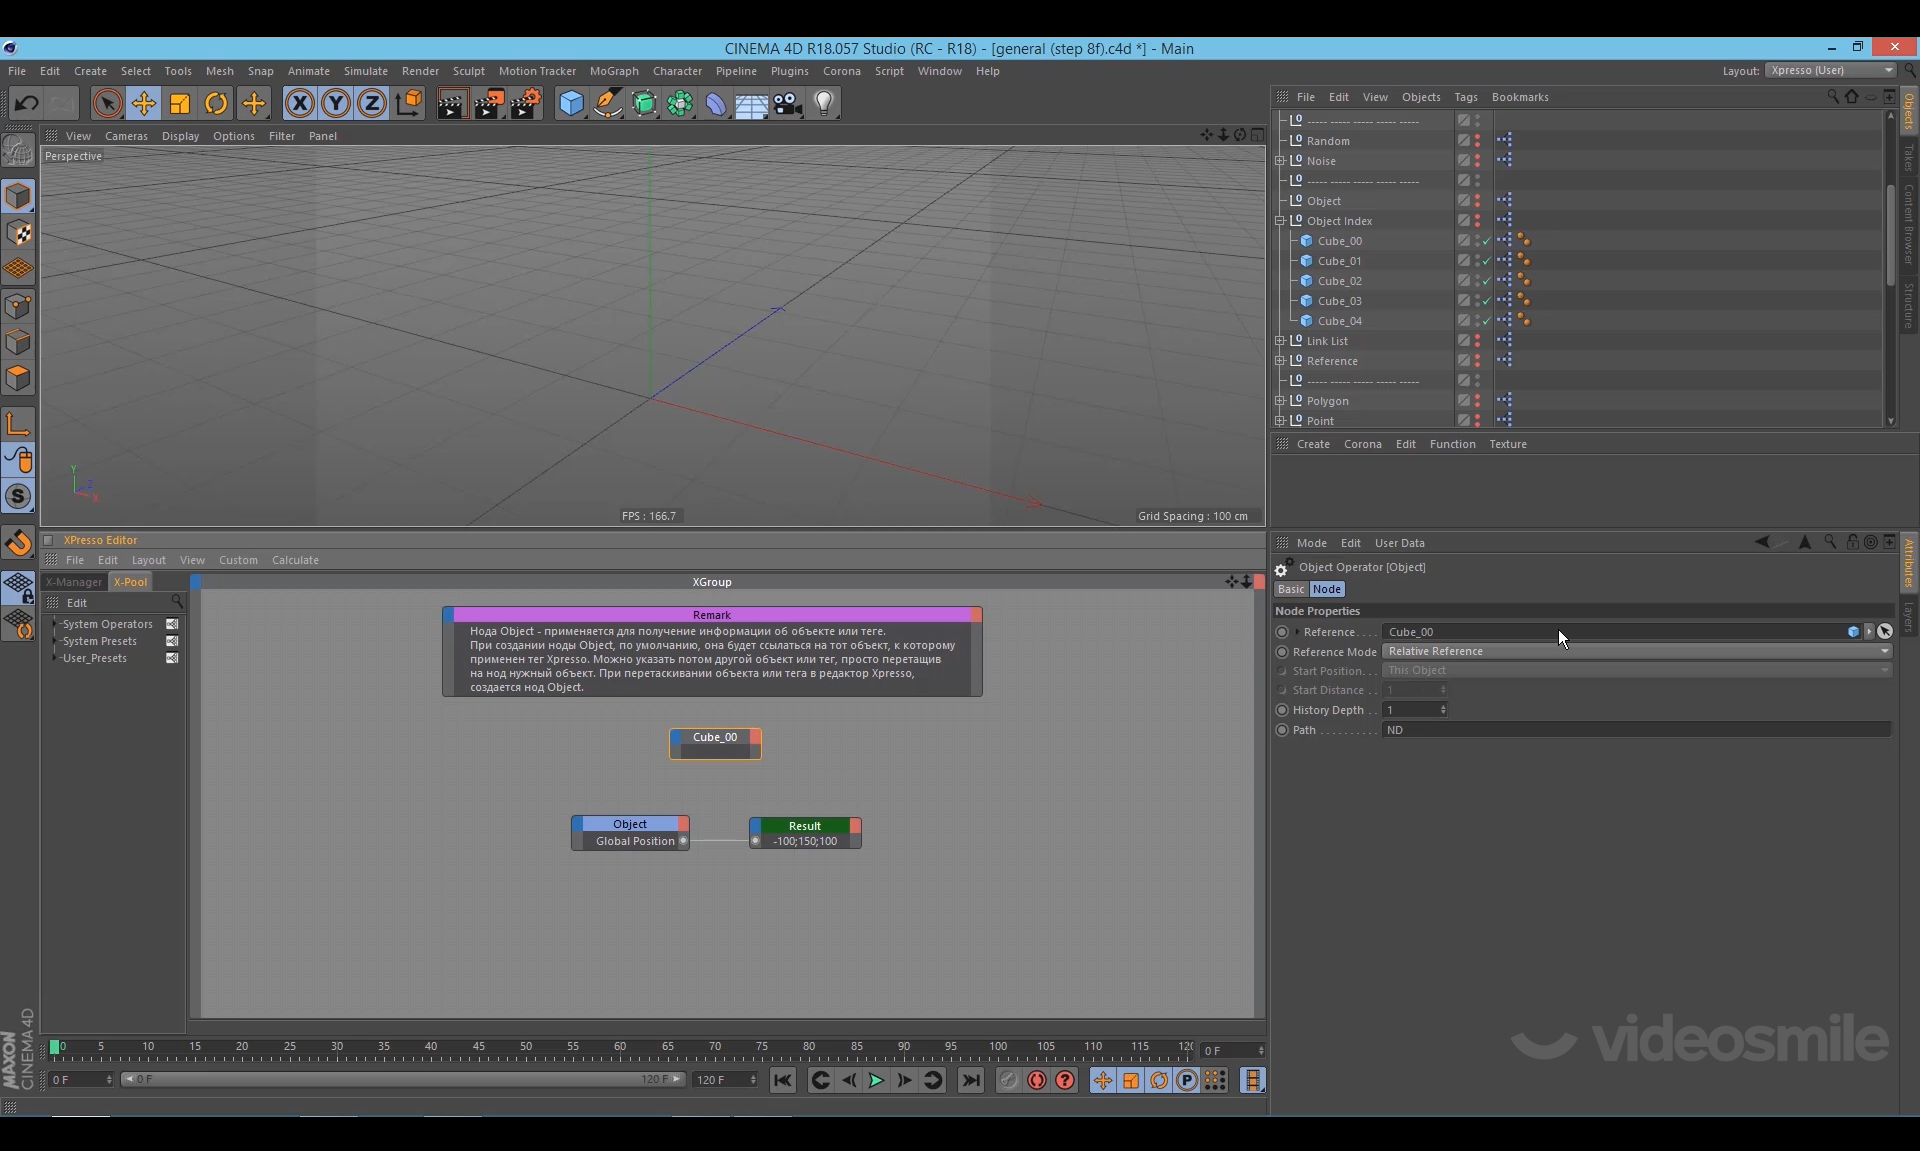This screenshot has width=1920, height=1151.
Task: Click the Basic tab in Attributes
Action: (x=1290, y=589)
